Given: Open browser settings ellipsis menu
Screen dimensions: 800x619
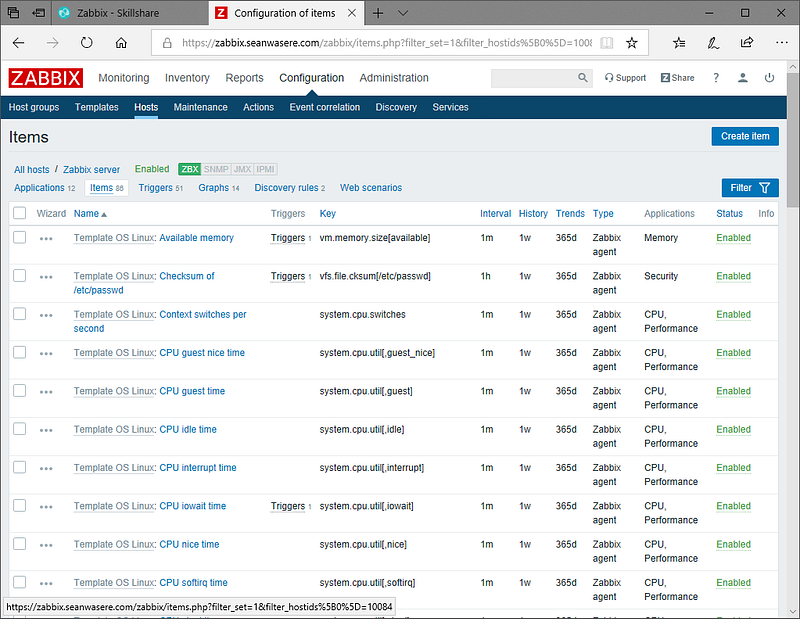Looking at the screenshot, I should 782,43.
